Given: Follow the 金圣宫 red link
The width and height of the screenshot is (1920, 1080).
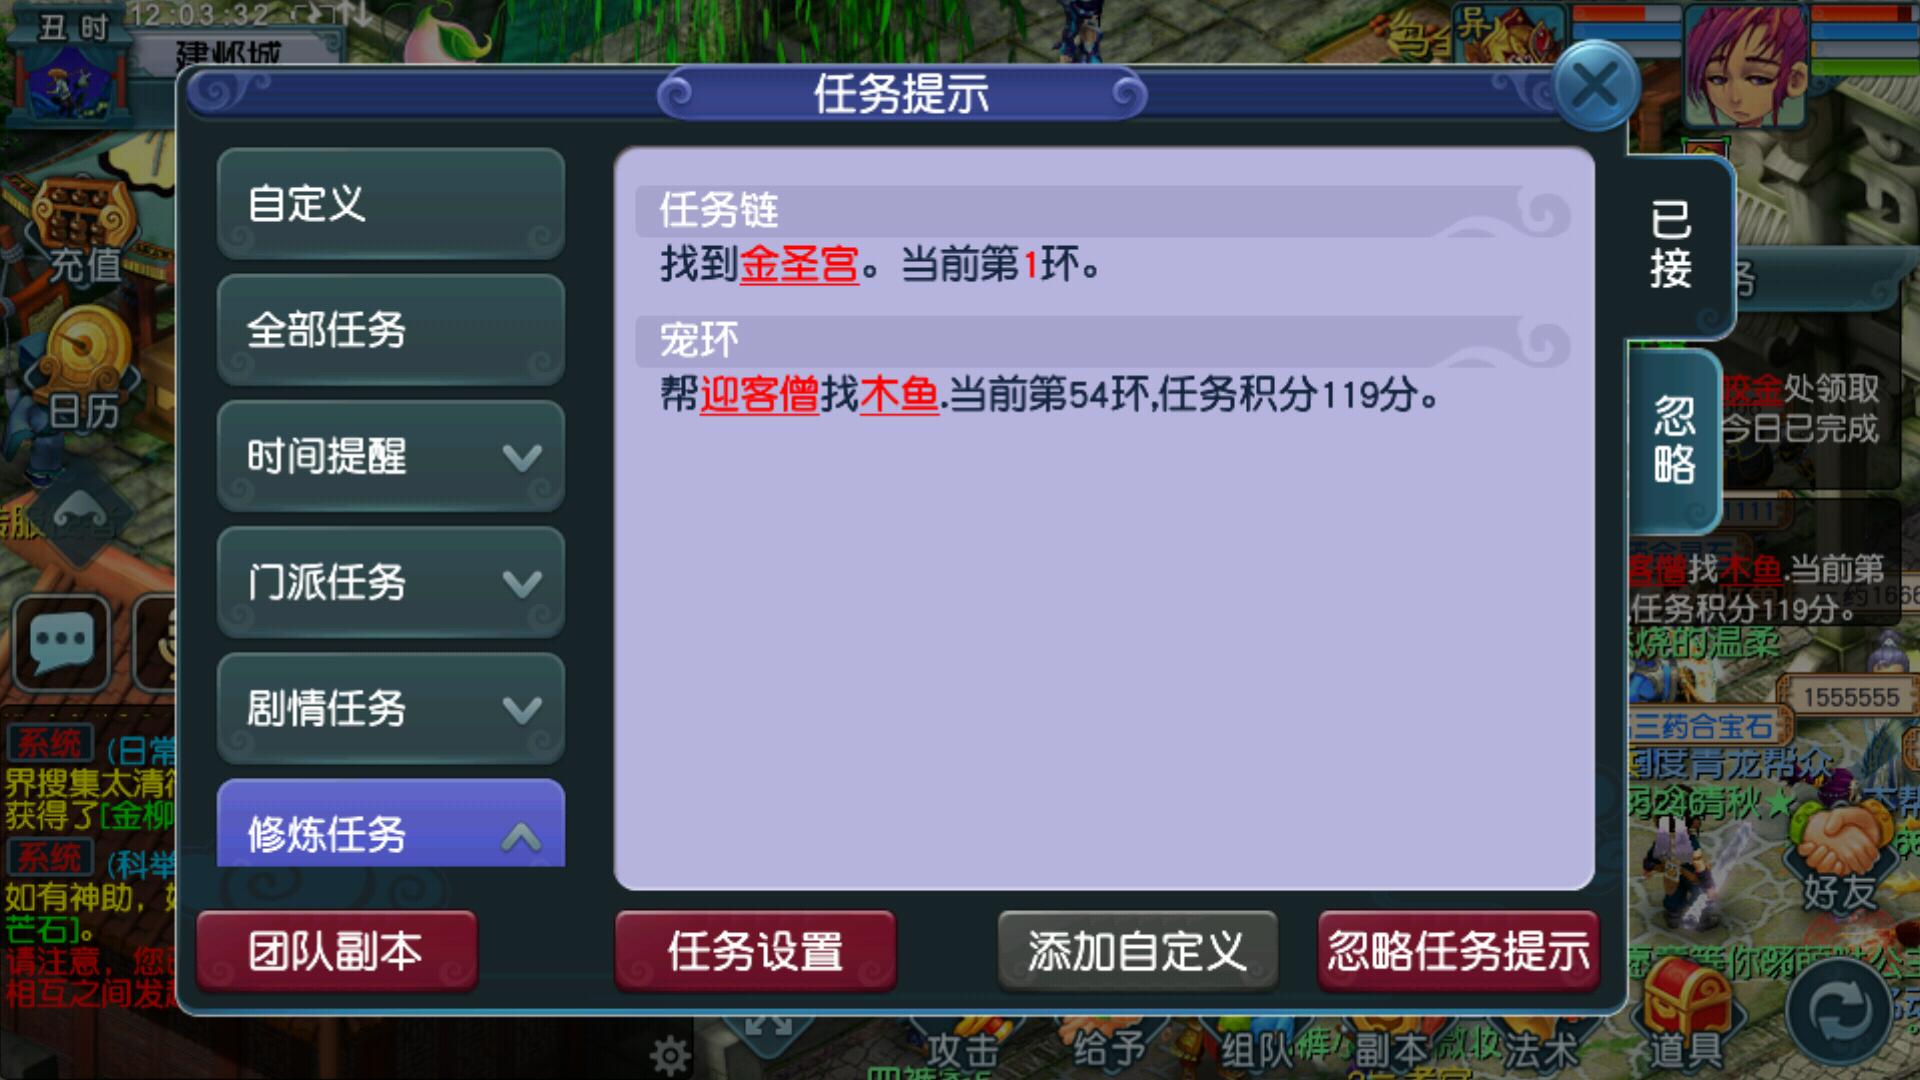Looking at the screenshot, I should [x=799, y=265].
